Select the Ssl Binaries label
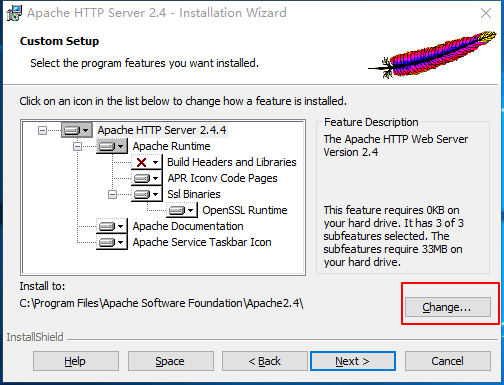 pyautogui.click(x=194, y=194)
